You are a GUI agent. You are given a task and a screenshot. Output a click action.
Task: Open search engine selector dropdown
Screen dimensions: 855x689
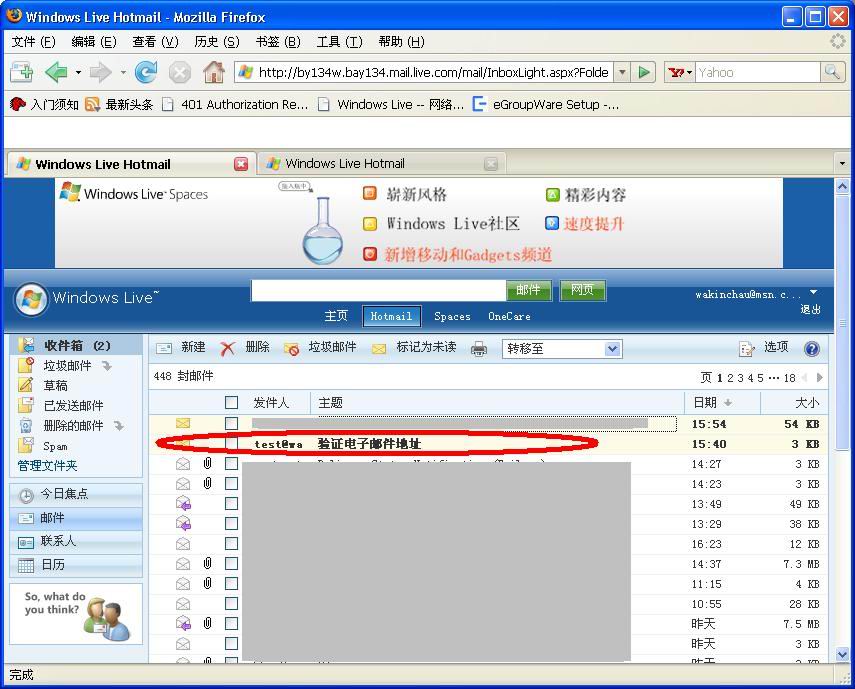pos(679,72)
